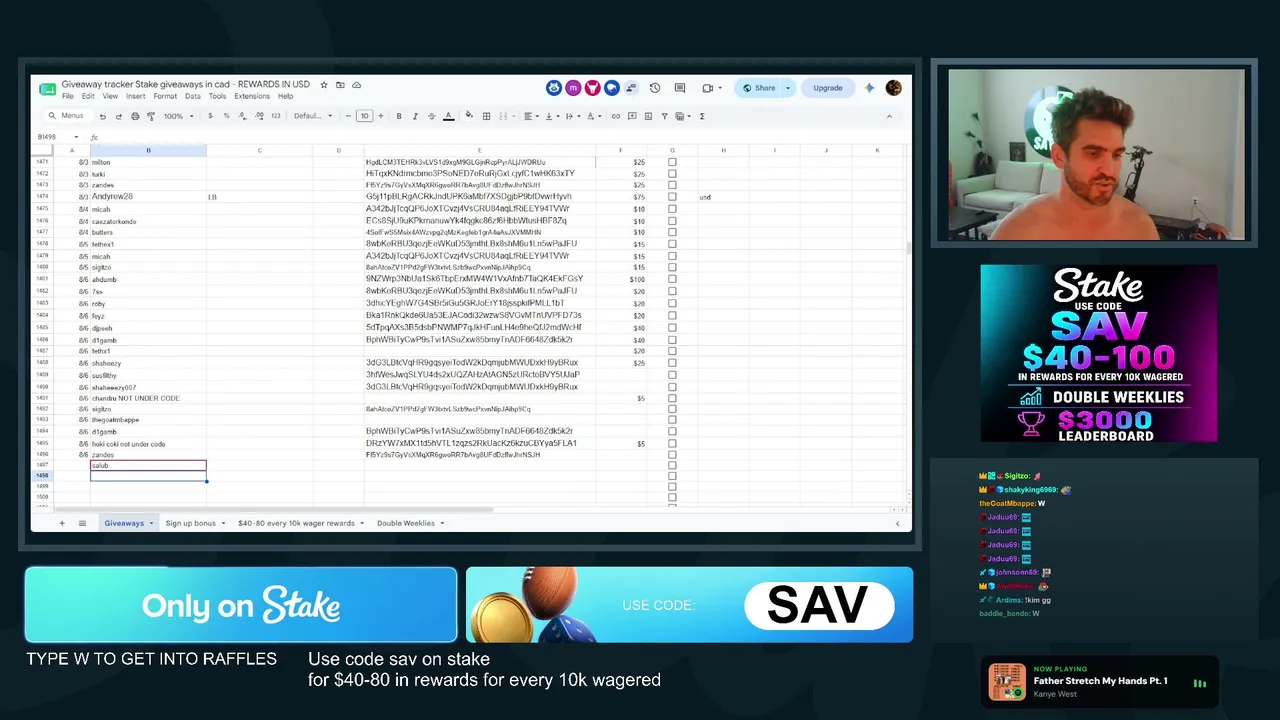
Task: Open the Extensions menu
Action: pos(252,96)
